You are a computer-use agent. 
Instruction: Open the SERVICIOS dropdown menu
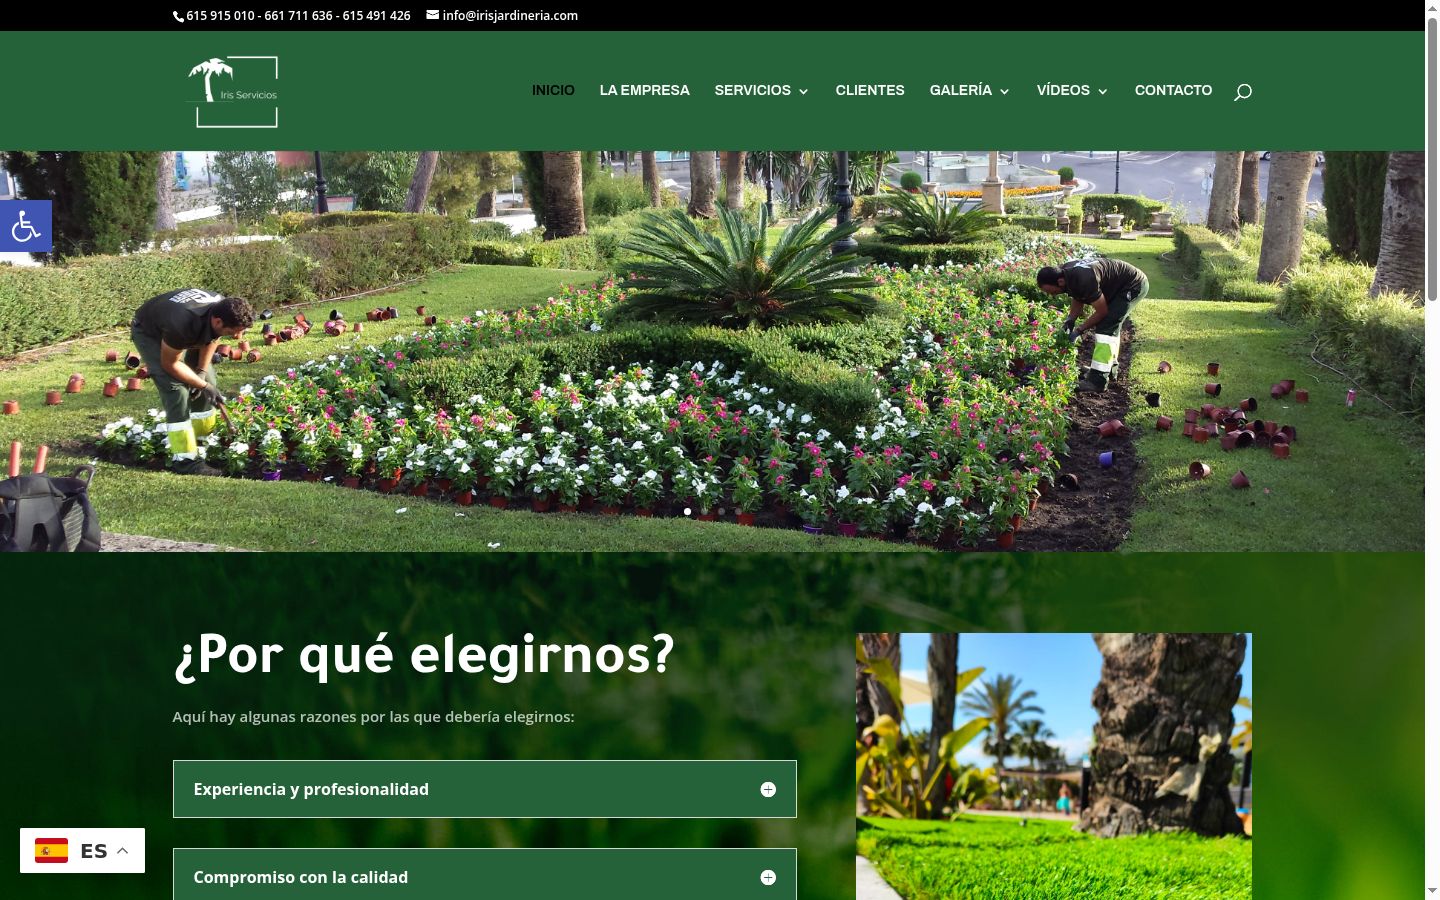[x=762, y=90]
